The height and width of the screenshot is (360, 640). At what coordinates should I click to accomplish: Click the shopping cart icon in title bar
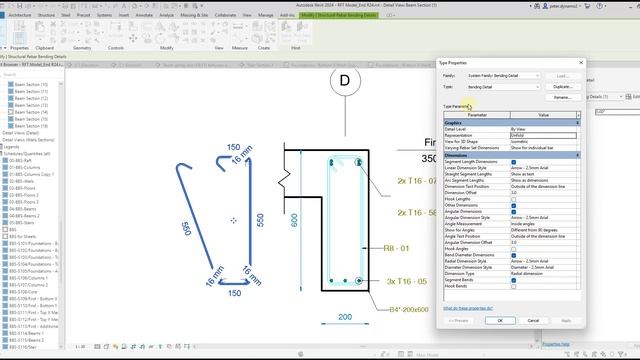(x=587, y=6)
